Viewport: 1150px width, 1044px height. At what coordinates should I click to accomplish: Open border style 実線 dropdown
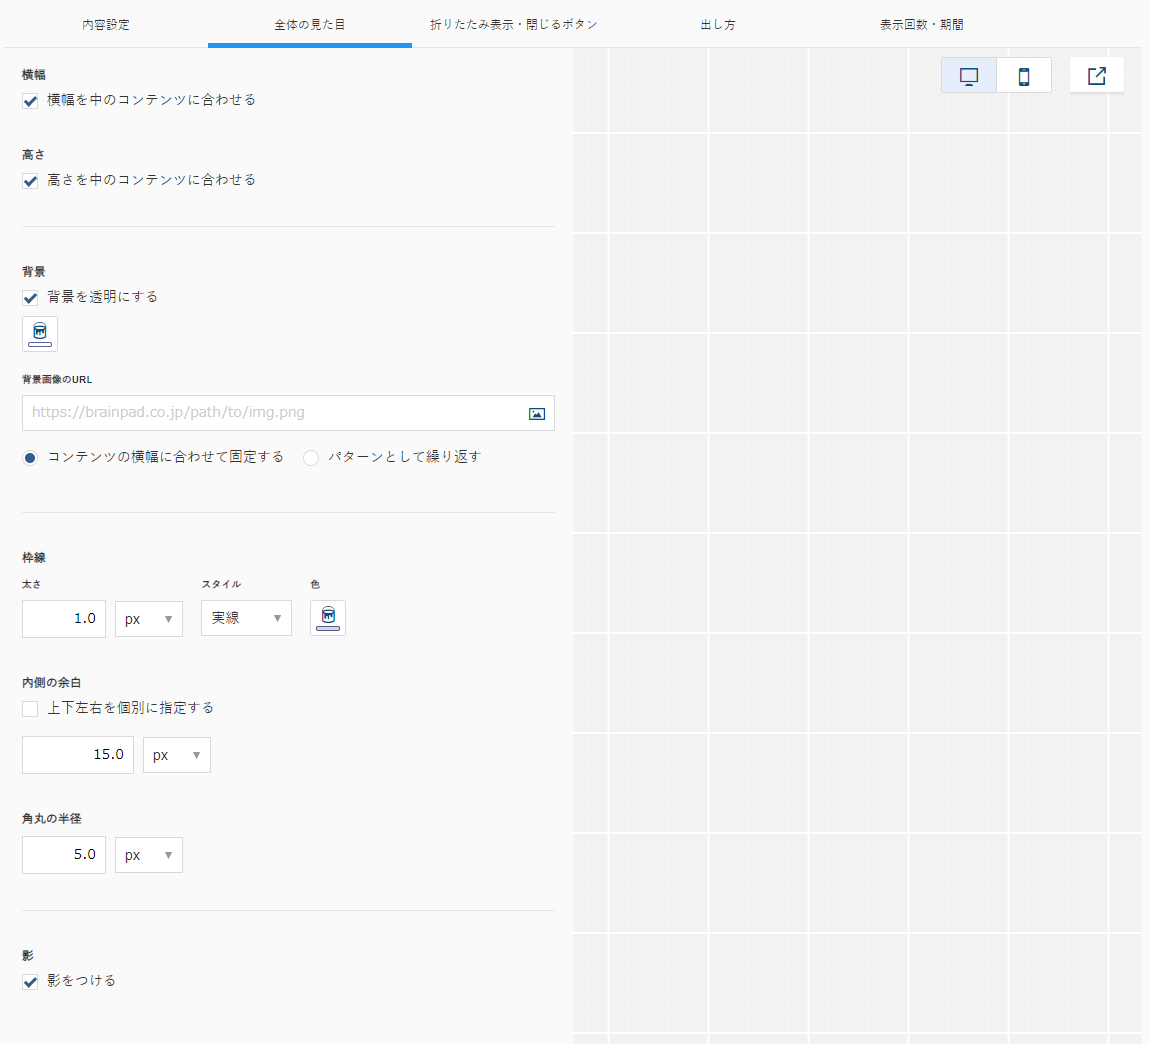click(246, 618)
